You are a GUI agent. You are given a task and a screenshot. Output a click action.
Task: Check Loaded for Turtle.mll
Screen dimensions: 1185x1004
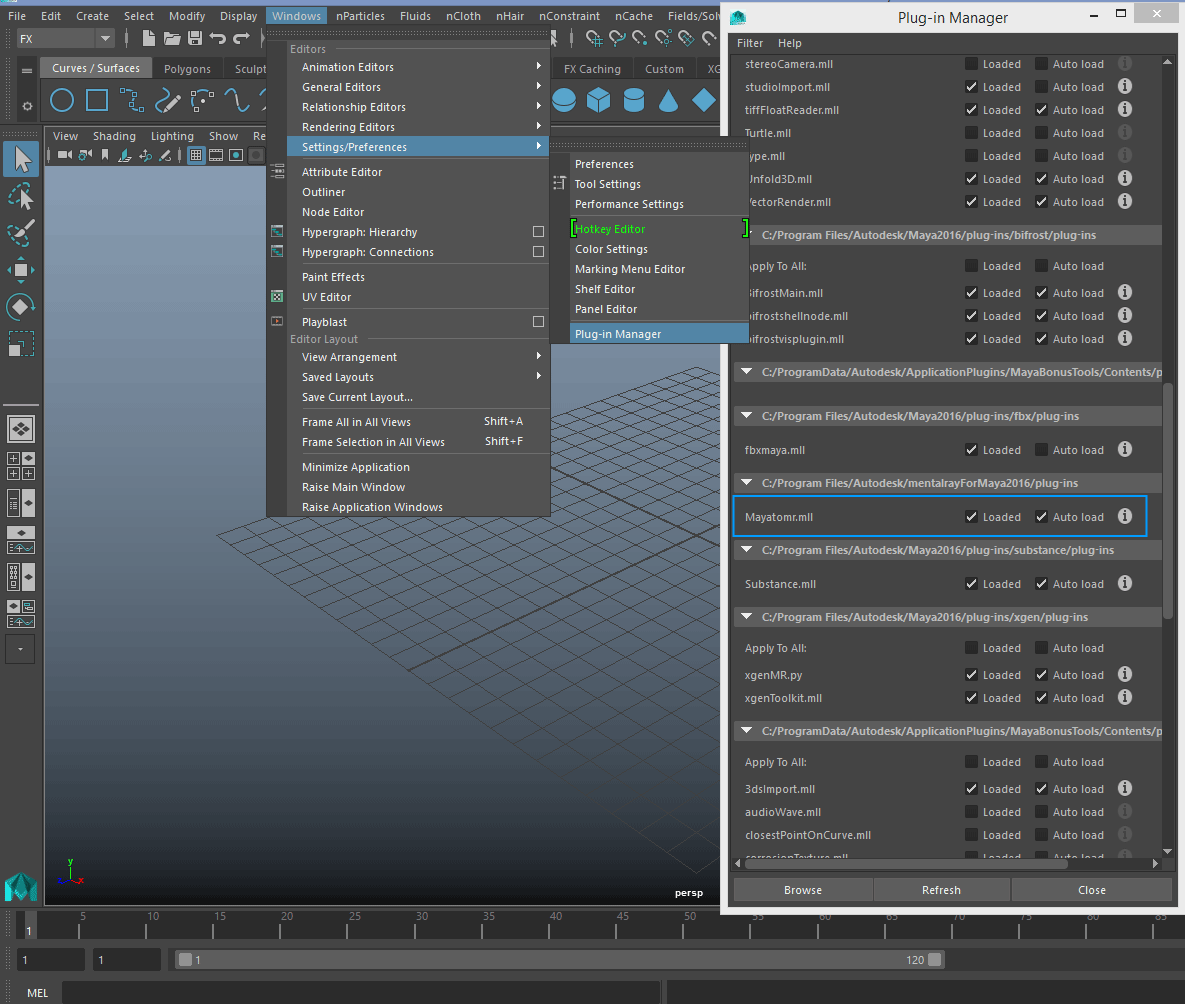point(971,133)
